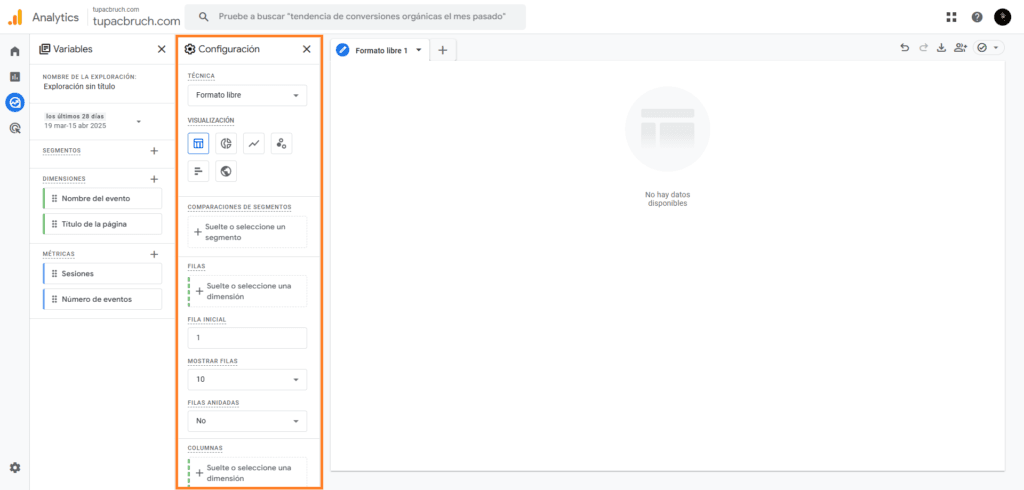The image size is (1024, 490).
Task: Open Admin settings gear in sidebar
Action: pyautogui.click(x=15, y=467)
